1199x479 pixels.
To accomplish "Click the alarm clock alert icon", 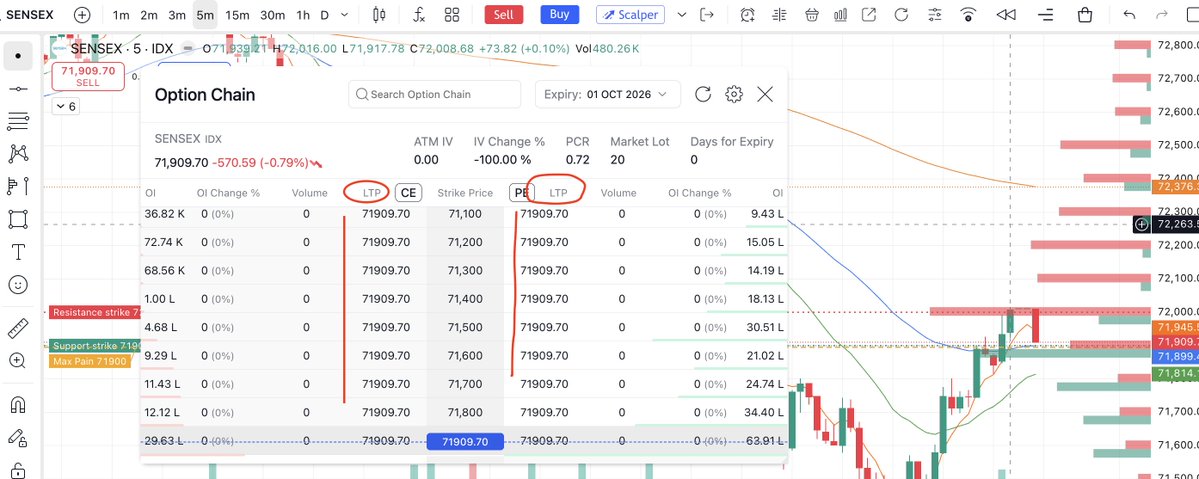I will pyautogui.click(x=747, y=15).
